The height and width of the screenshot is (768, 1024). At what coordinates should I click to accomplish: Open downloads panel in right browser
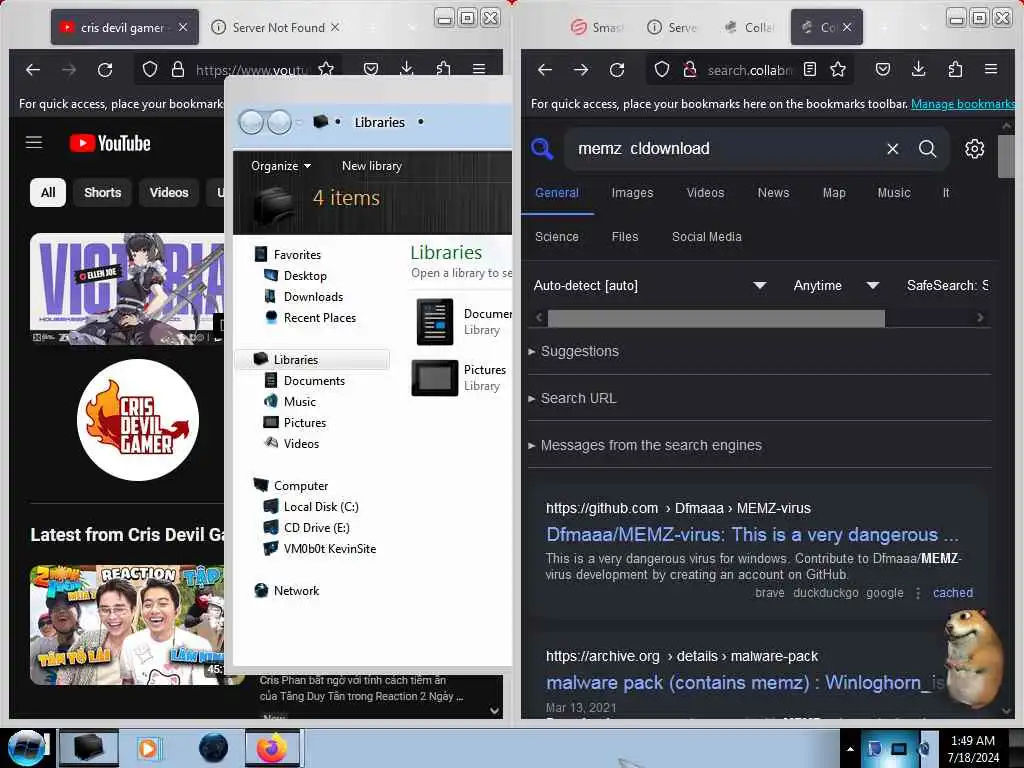tap(918, 69)
